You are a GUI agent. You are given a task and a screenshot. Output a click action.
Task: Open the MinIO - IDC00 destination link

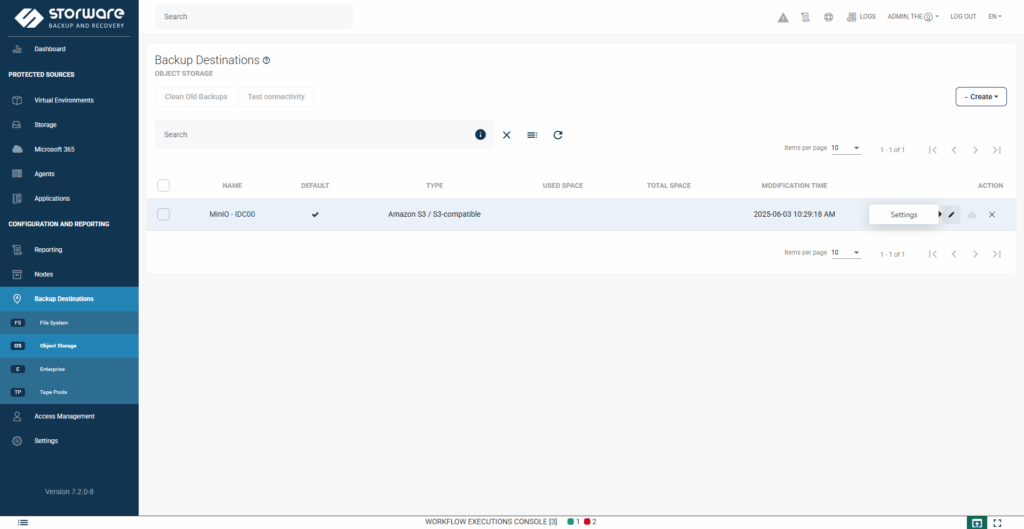point(232,214)
